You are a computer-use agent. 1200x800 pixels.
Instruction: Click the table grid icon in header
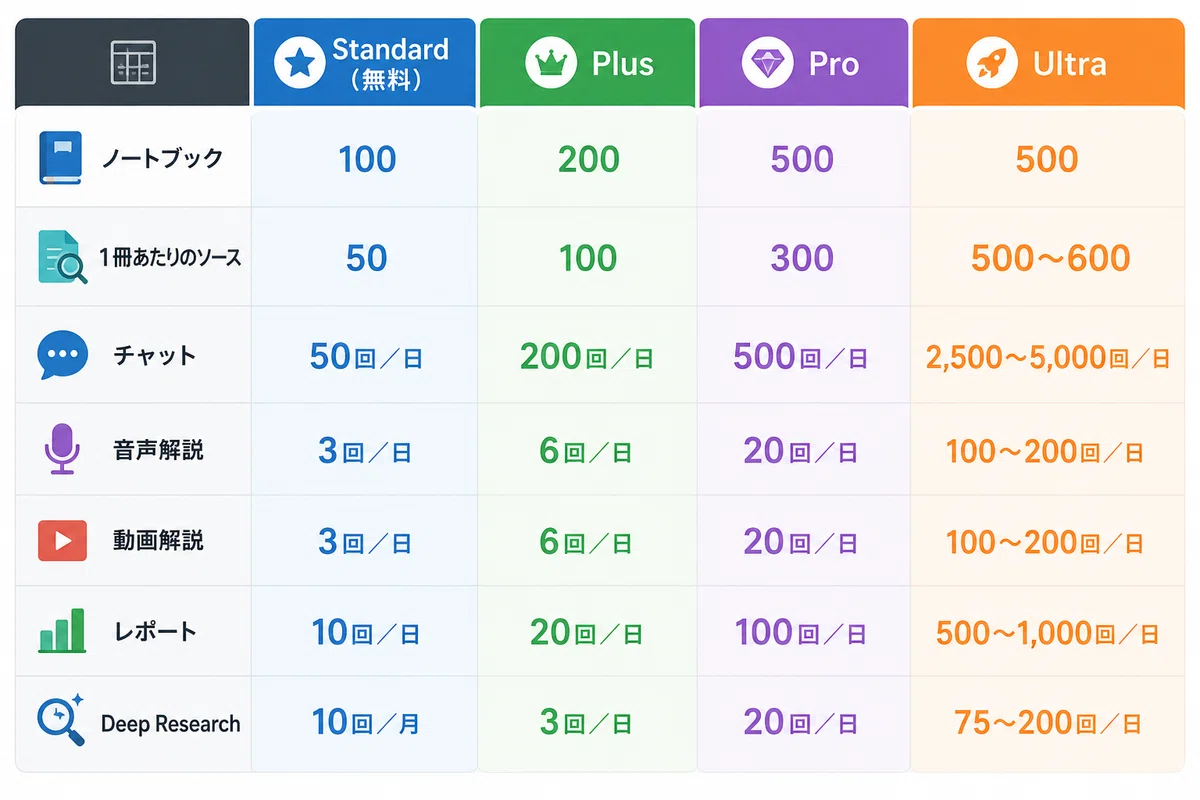(x=132, y=64)
